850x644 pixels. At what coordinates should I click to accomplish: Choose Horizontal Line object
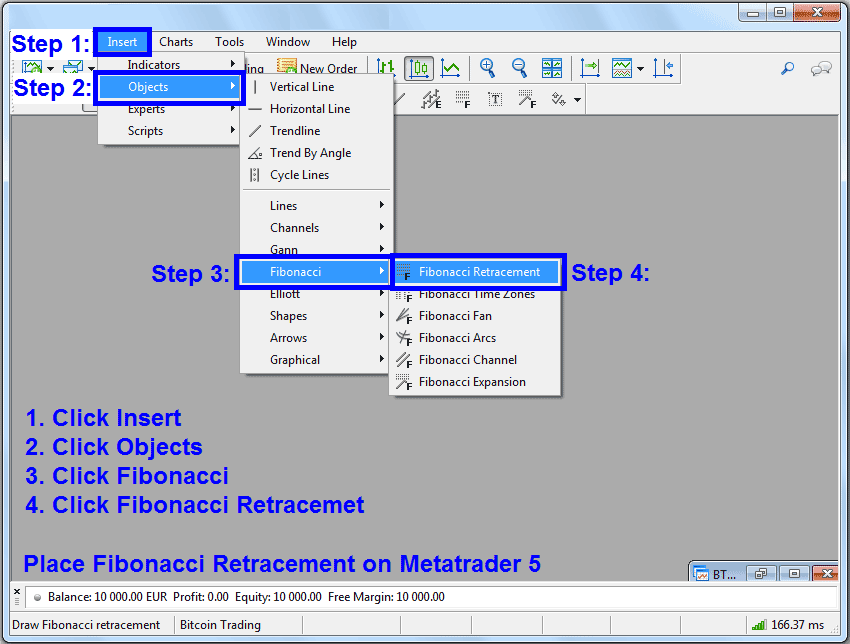click(x=317, y=108)
